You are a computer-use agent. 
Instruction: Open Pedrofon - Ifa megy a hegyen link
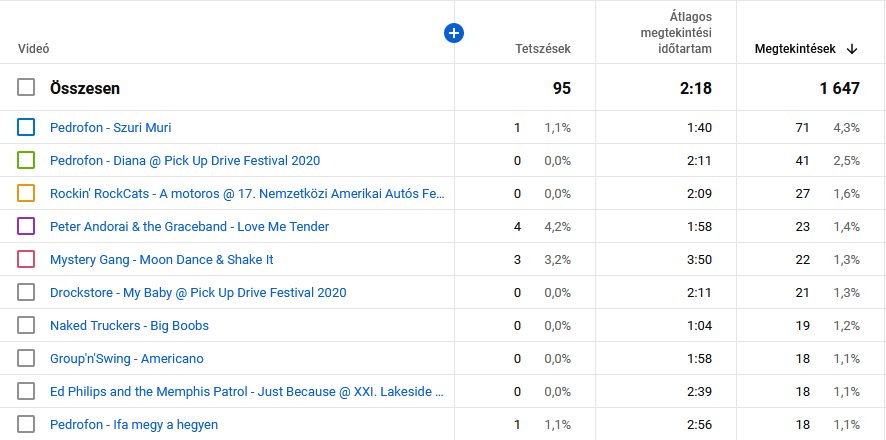[x=133, y=425]
